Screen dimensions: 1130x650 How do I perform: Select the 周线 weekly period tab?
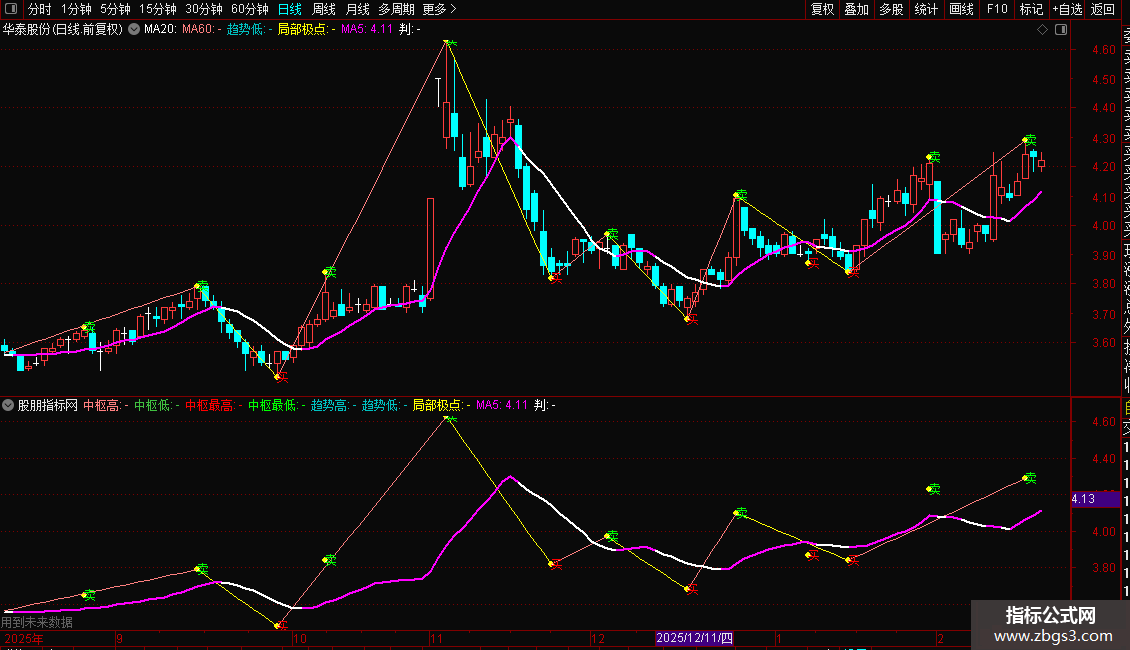pos(324,9)
